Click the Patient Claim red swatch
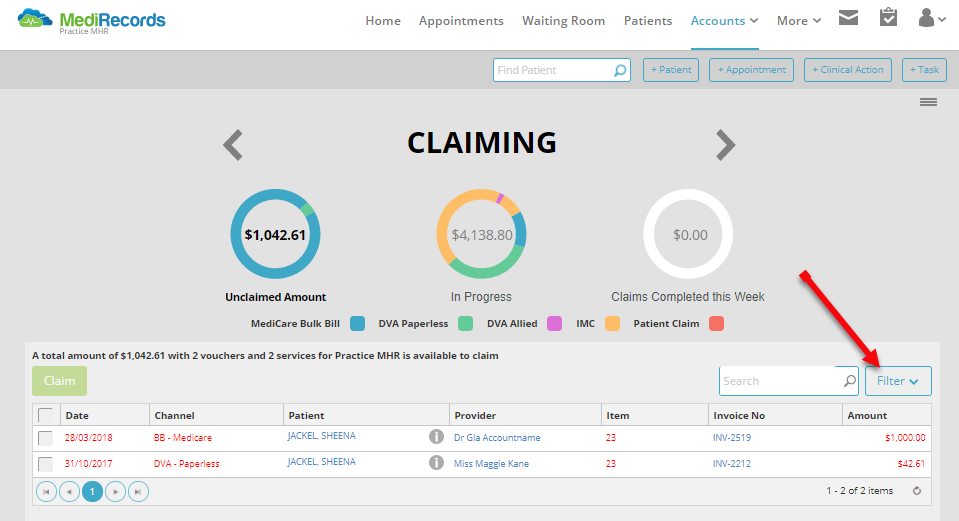 (716, 323)
